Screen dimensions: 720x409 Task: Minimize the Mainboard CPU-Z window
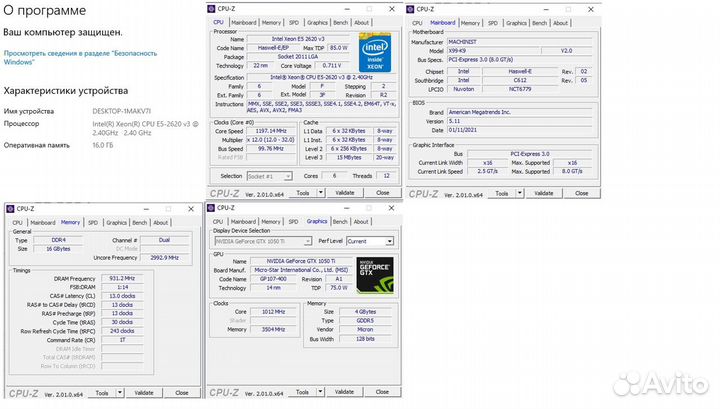(546, 9)
